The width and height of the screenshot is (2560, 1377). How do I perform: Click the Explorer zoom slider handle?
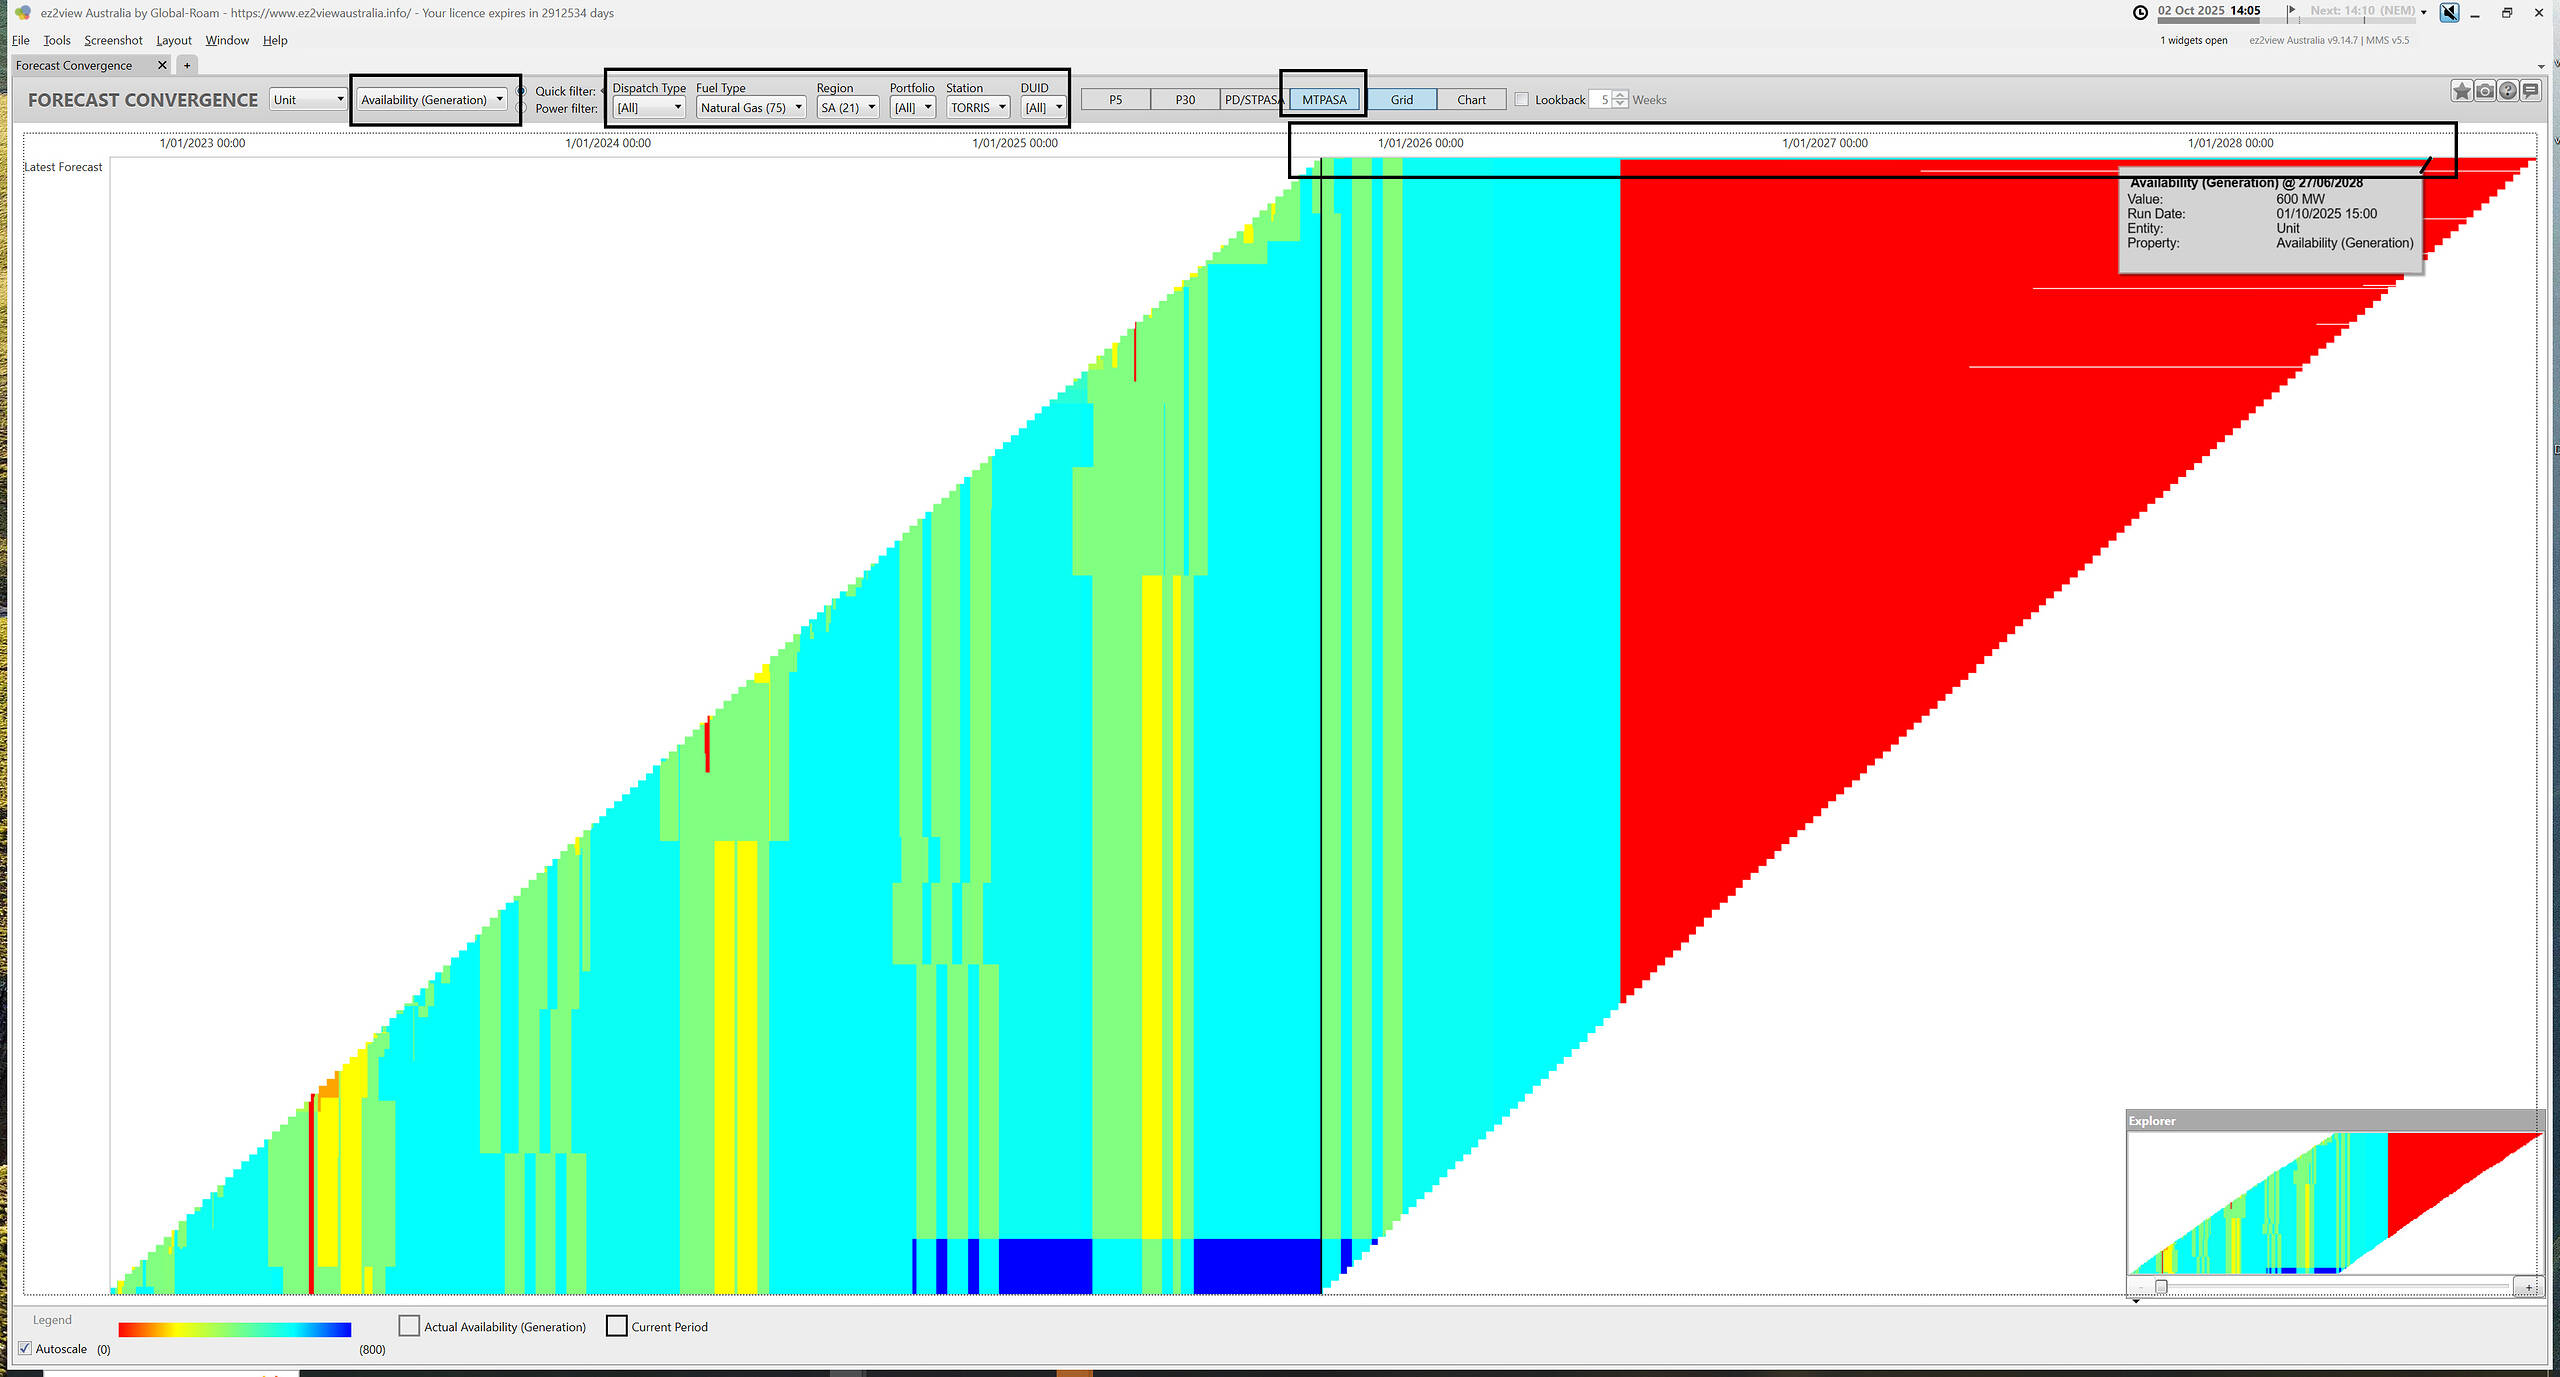tap(2161, 1287)
